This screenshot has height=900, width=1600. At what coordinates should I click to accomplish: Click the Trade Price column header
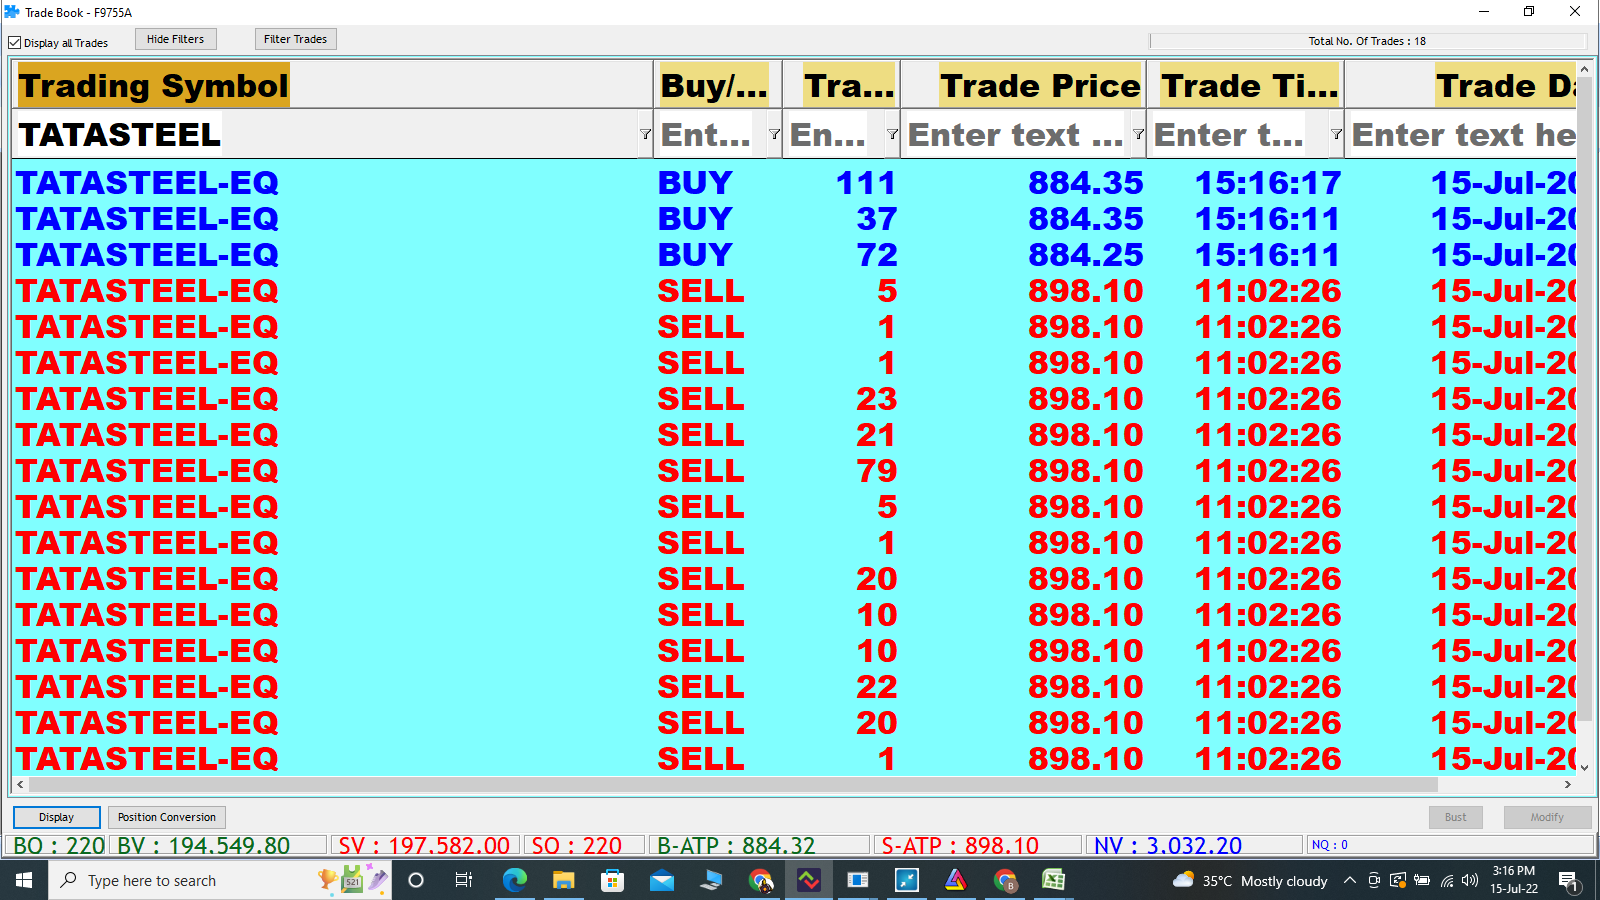(1023, 85)
